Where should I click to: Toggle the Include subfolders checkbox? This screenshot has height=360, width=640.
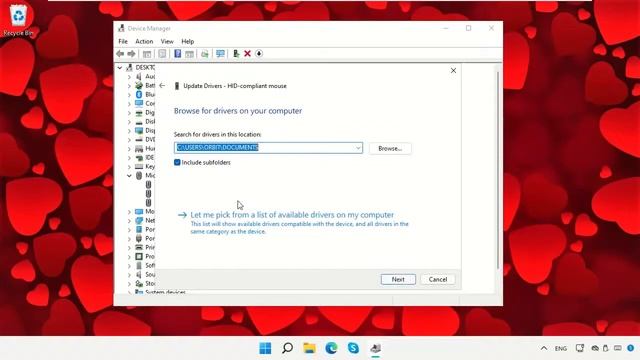pos(177,162)
